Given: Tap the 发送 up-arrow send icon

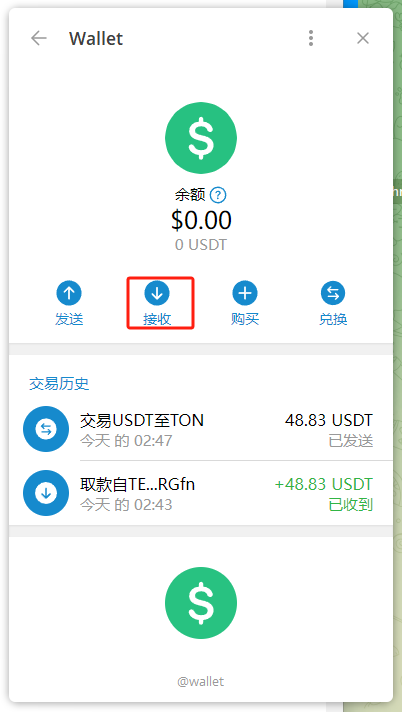Looking at the screenshot, I should coord(69,293).
